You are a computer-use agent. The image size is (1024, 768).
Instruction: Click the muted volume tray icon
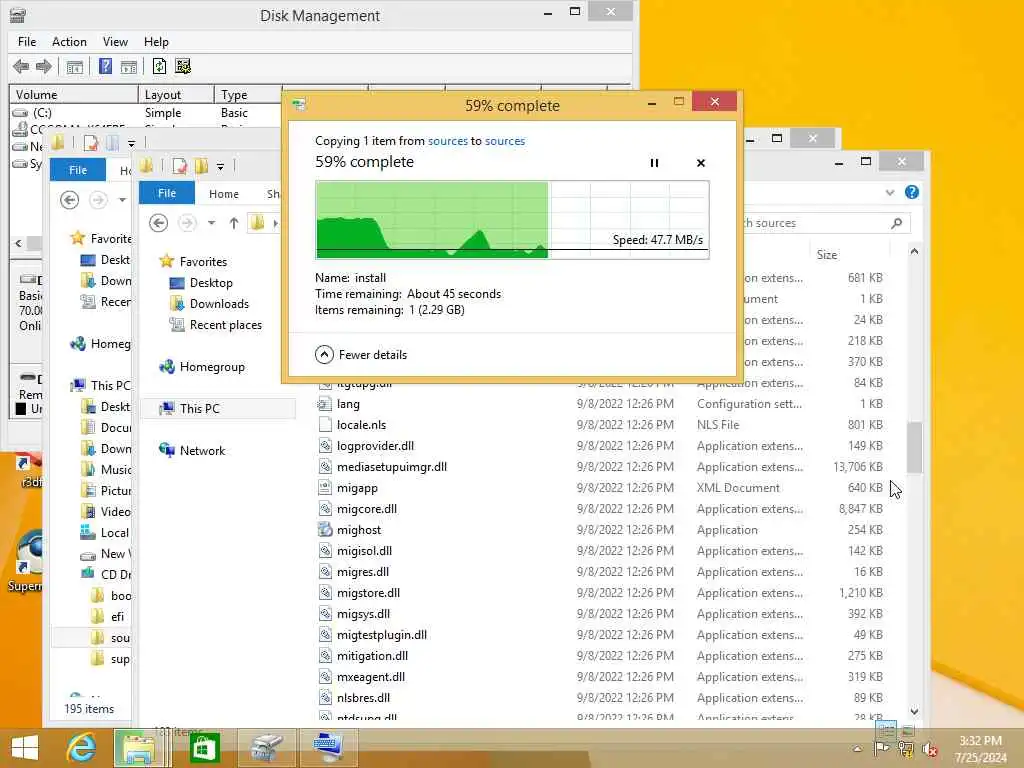[929, 749]
